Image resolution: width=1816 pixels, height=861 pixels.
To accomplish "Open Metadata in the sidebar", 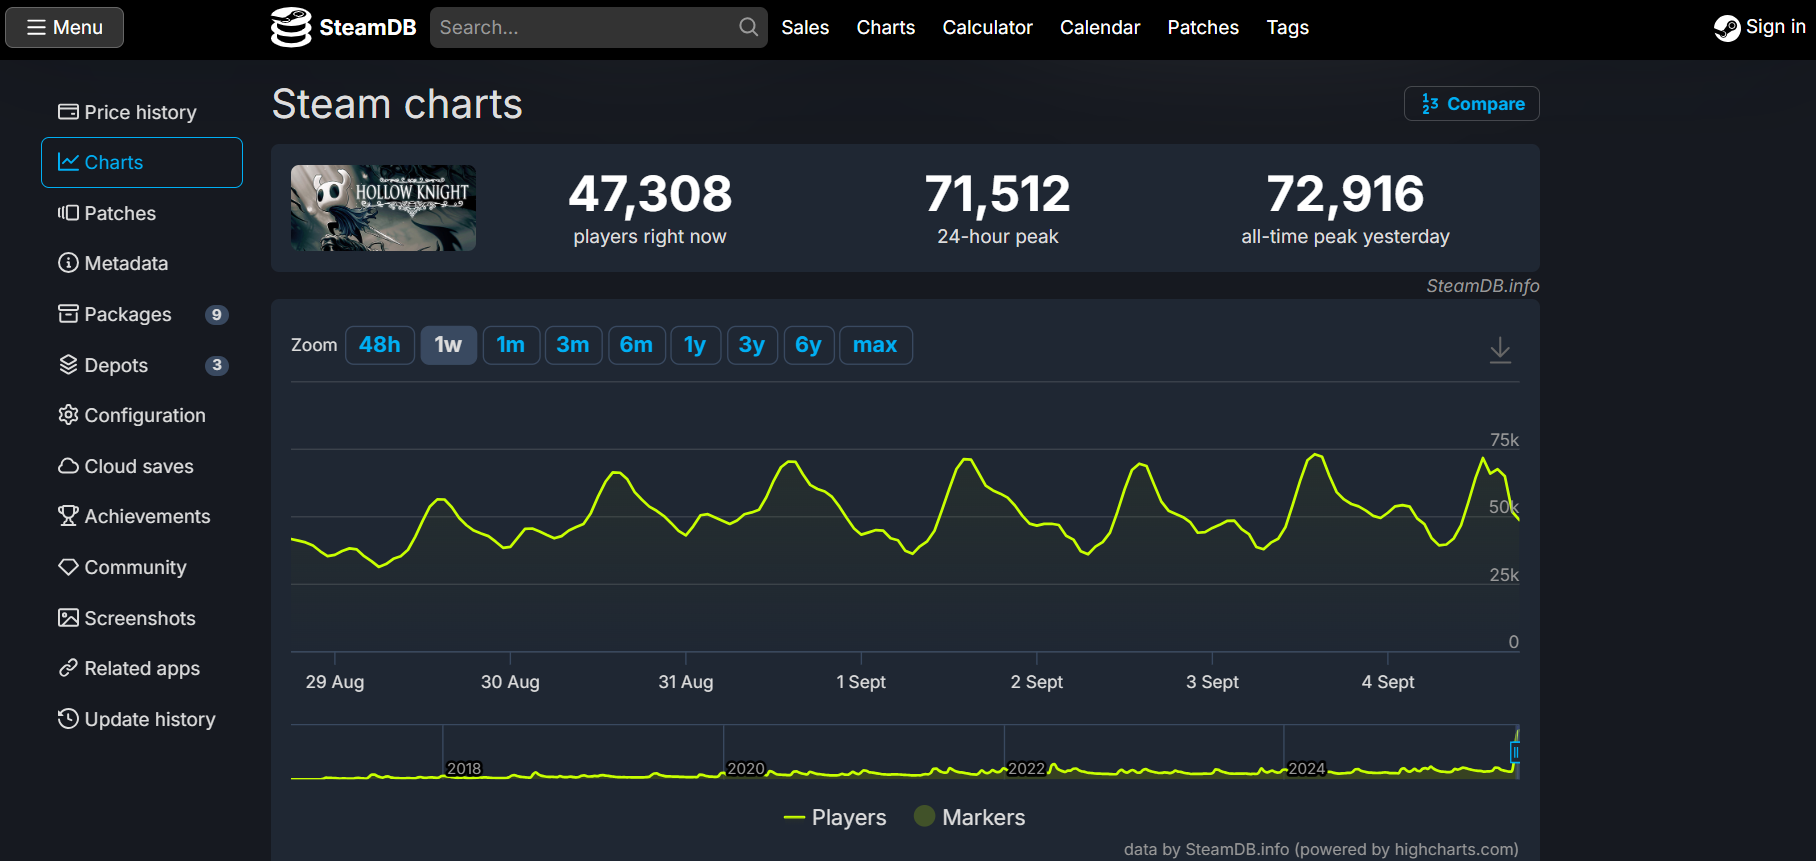I will tap(141, 263).
